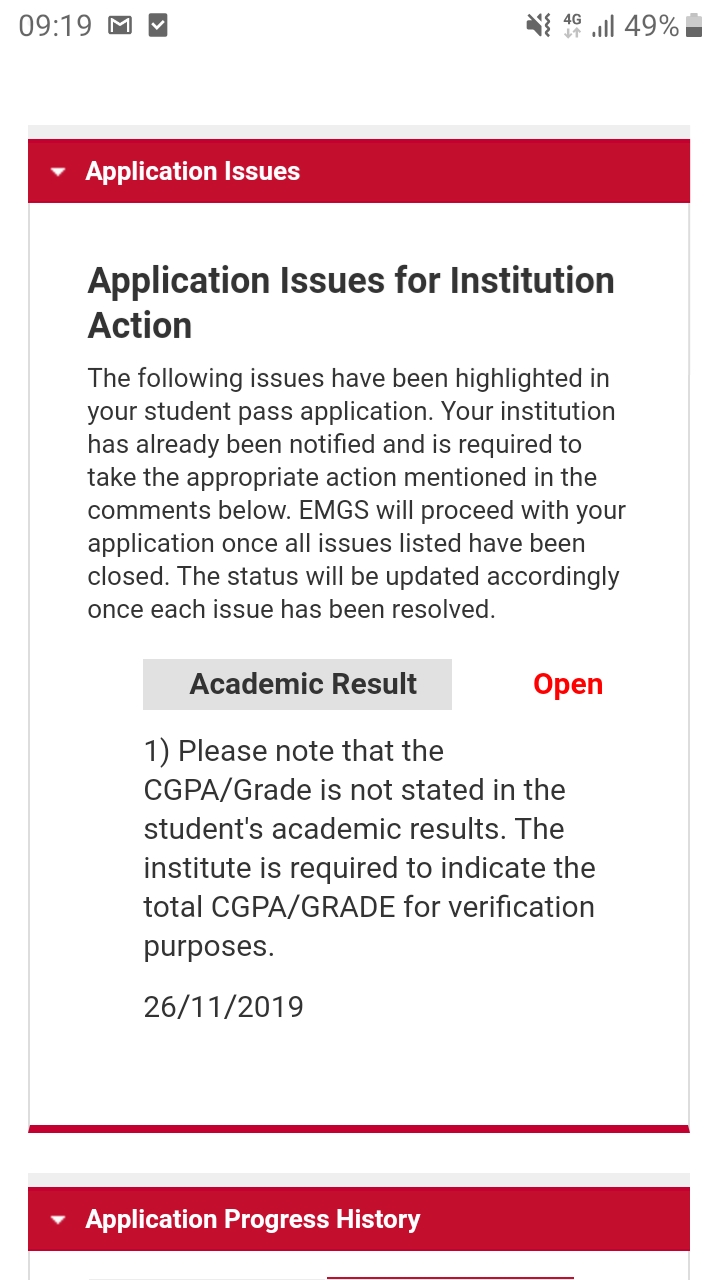Image resolution: width=720 pixels, height=1280 pixels.
Task: Tap the Application Issues header title
Action: pos(193,172)
